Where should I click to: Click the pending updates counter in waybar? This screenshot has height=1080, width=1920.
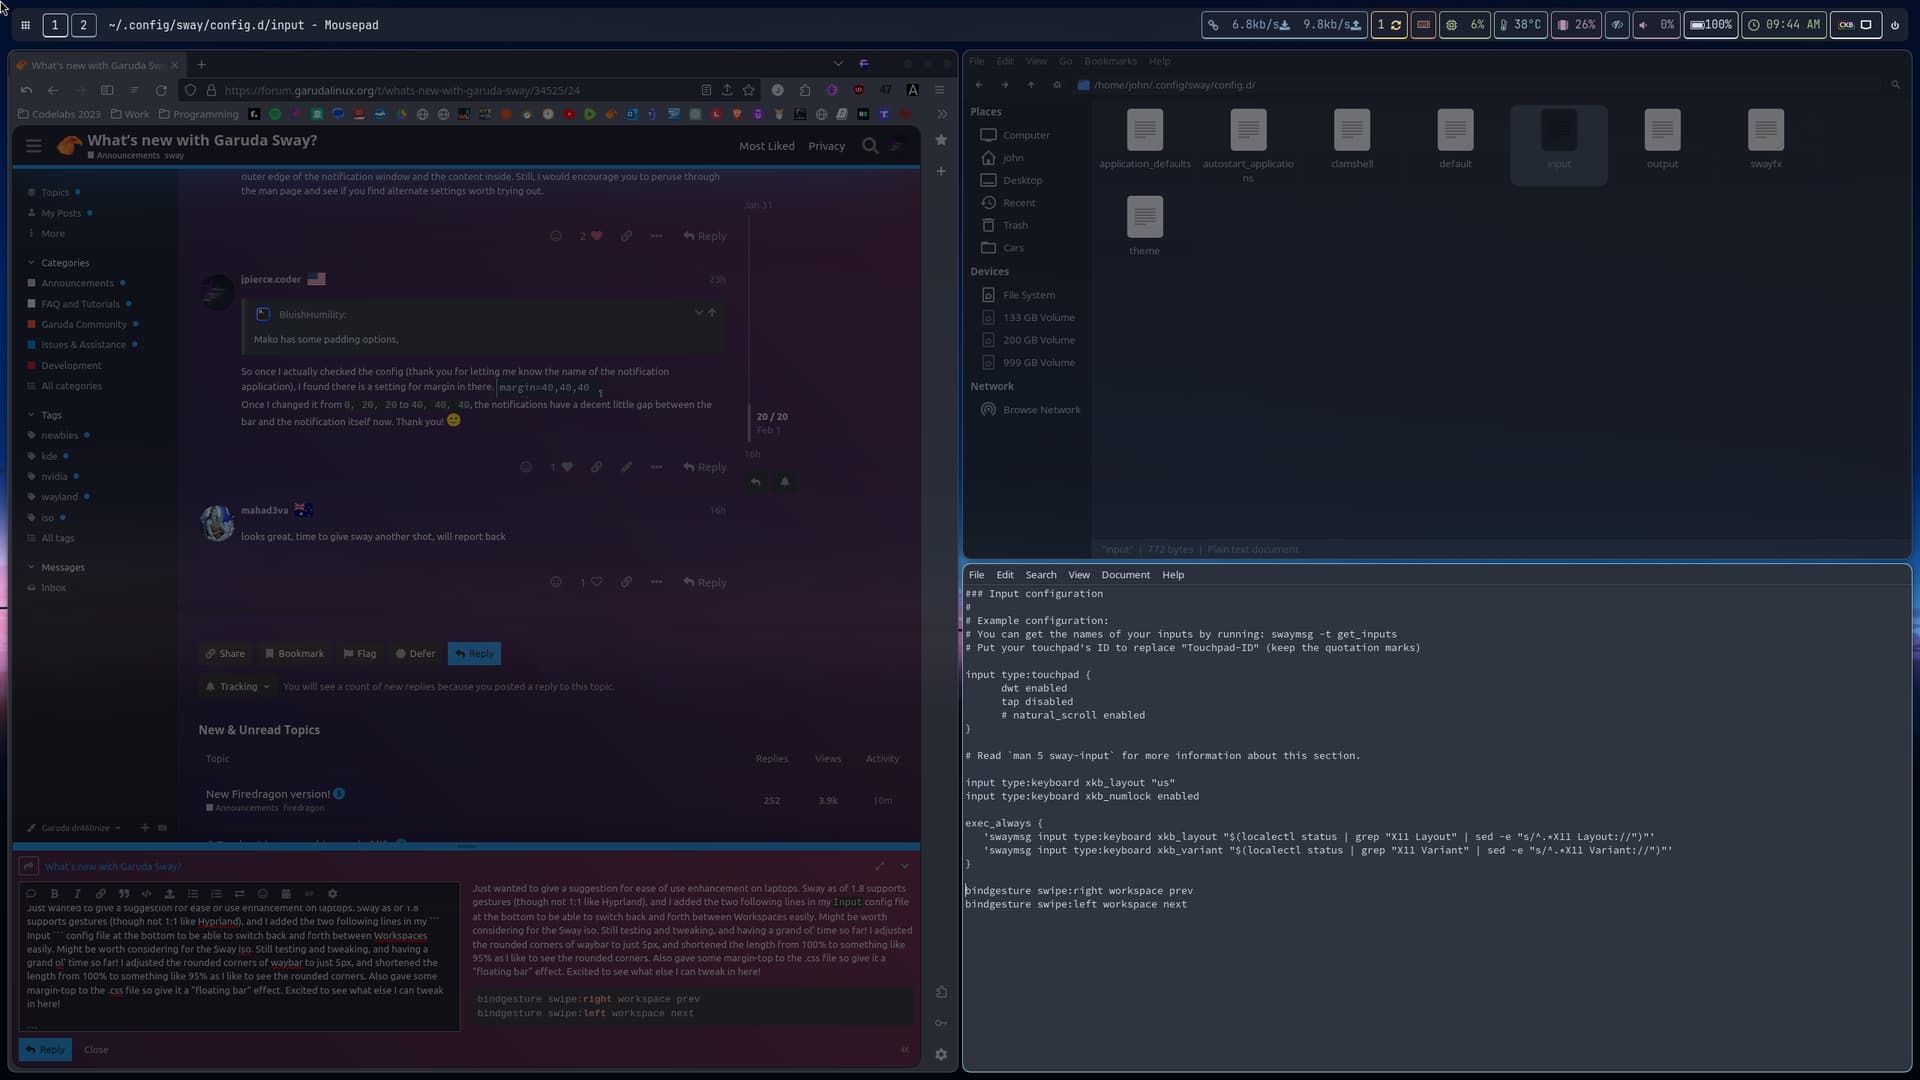point(1389,25)
